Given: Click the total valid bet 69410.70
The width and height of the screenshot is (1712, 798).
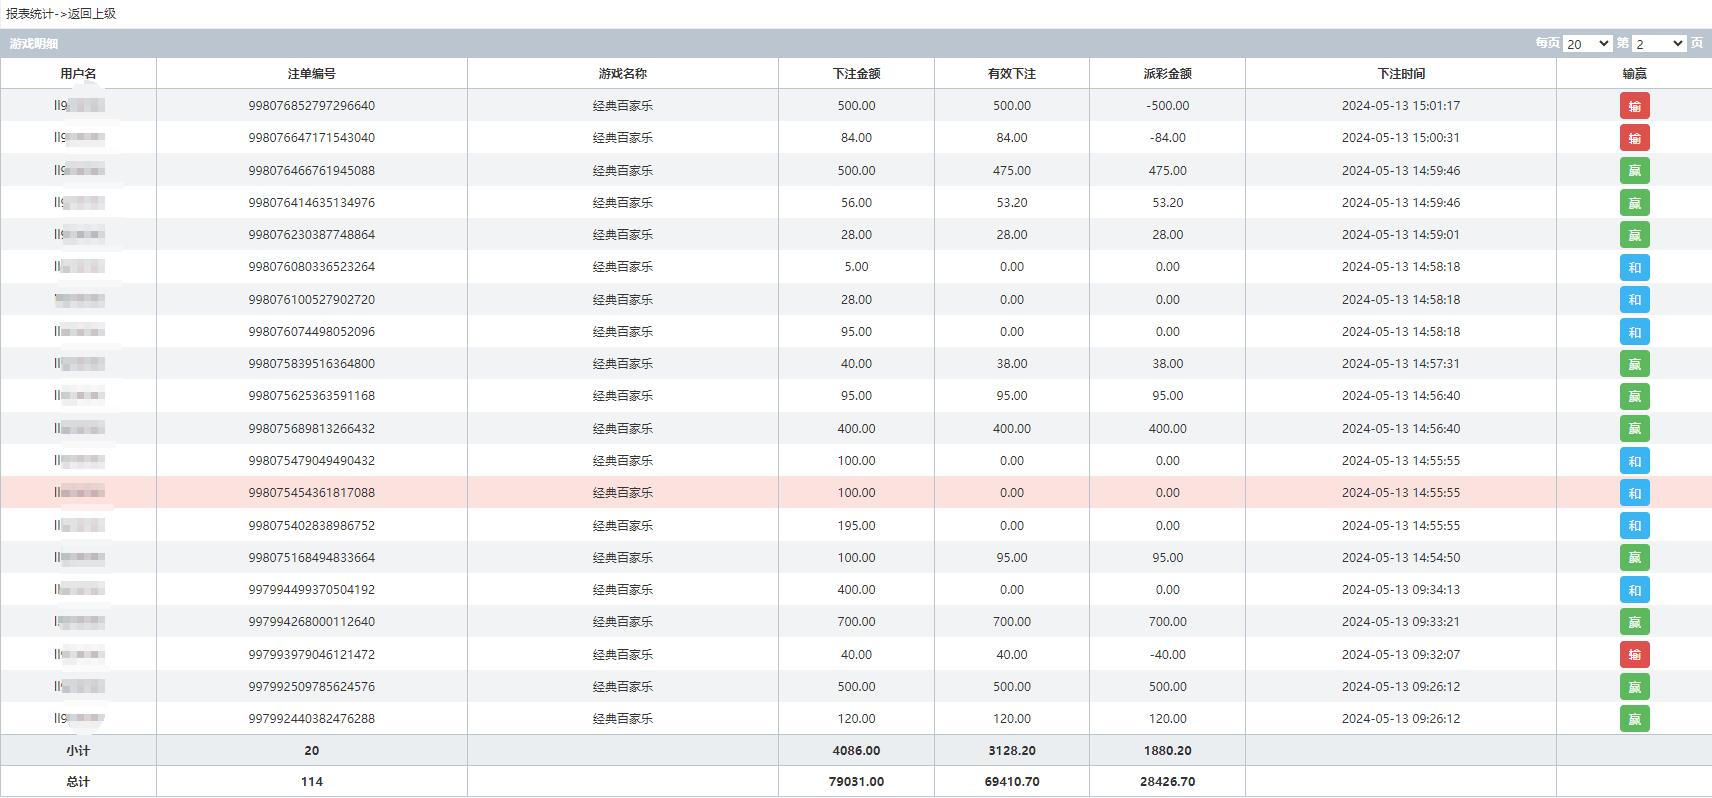Looking at the screenshot, I should tap(1012, 782).
